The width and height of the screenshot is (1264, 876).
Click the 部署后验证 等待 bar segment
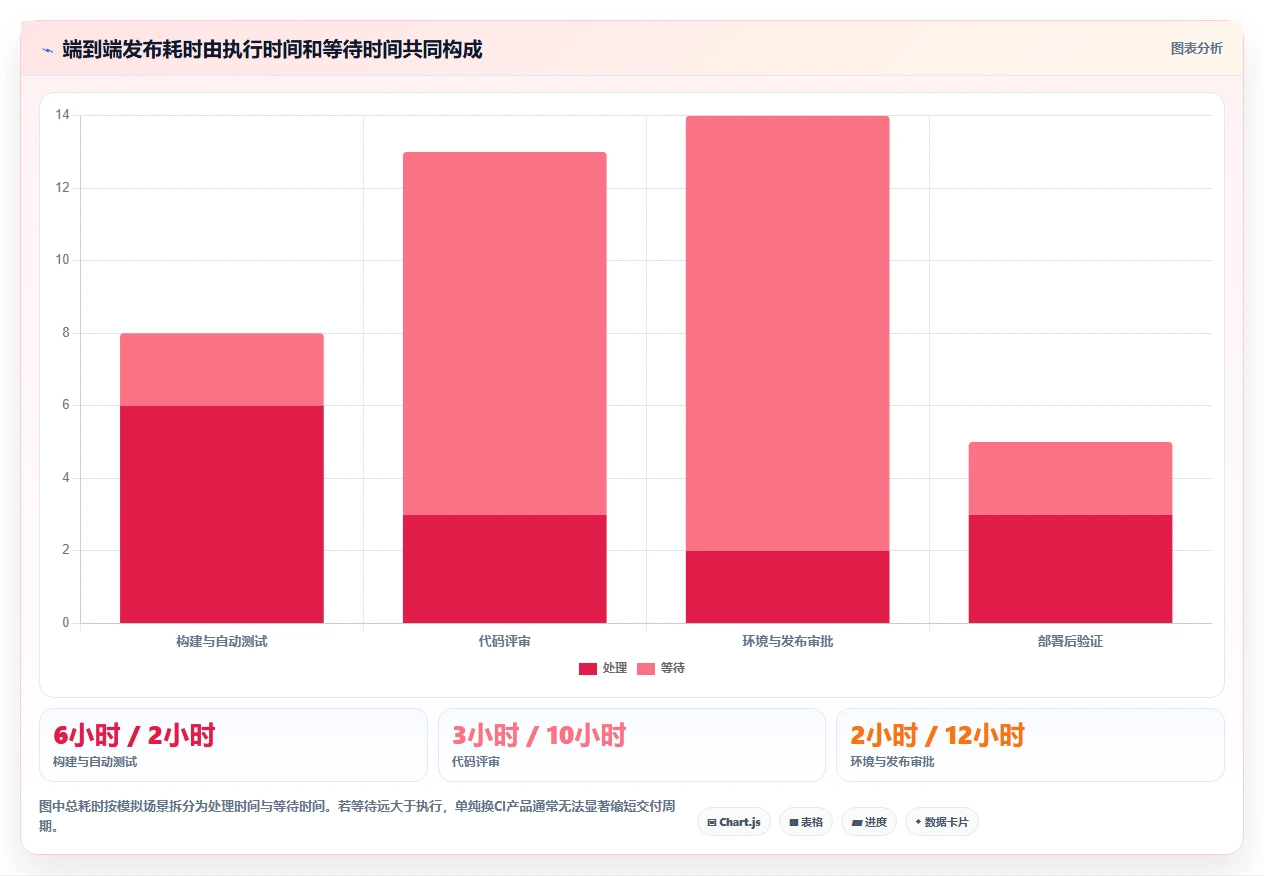tap(1070, 478)
